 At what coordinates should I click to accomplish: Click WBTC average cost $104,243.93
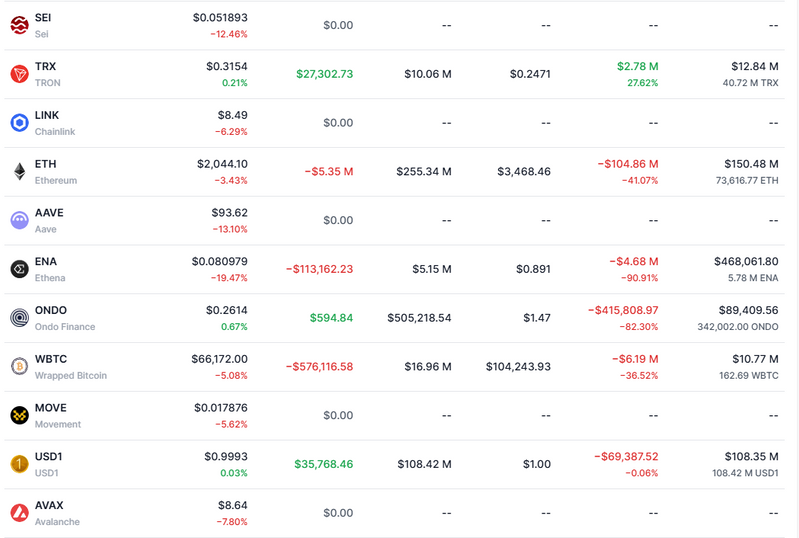point(517,367)
